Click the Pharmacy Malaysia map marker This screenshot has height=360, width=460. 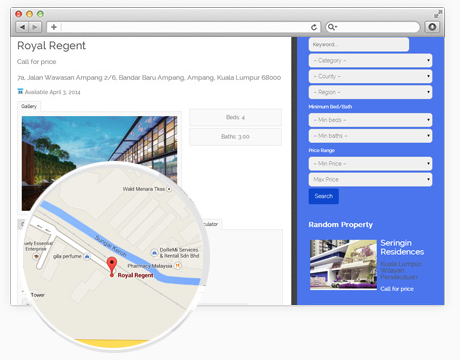point(178,266)
